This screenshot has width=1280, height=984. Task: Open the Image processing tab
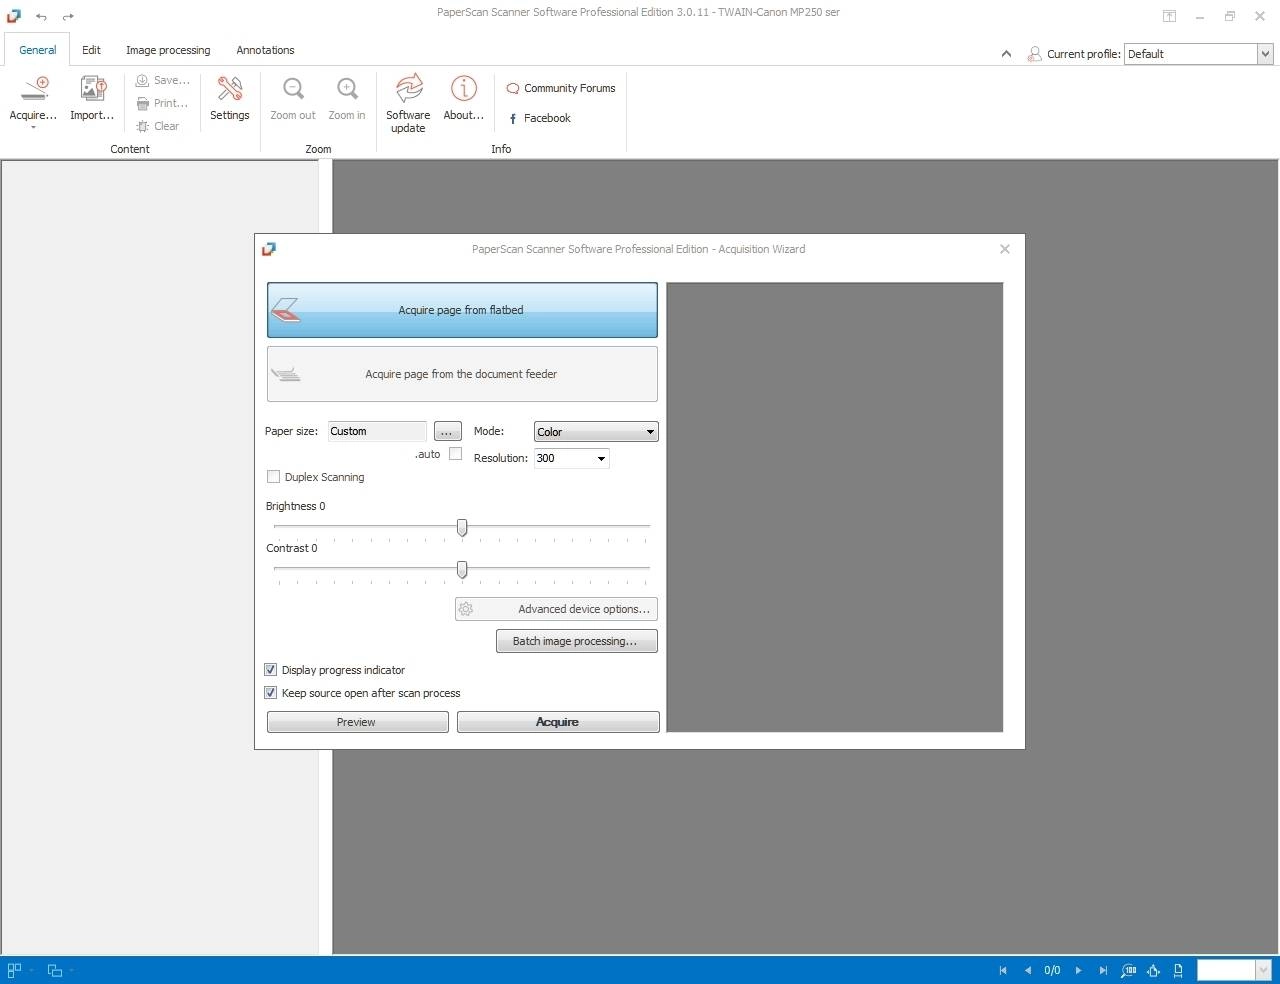point(168,50)
